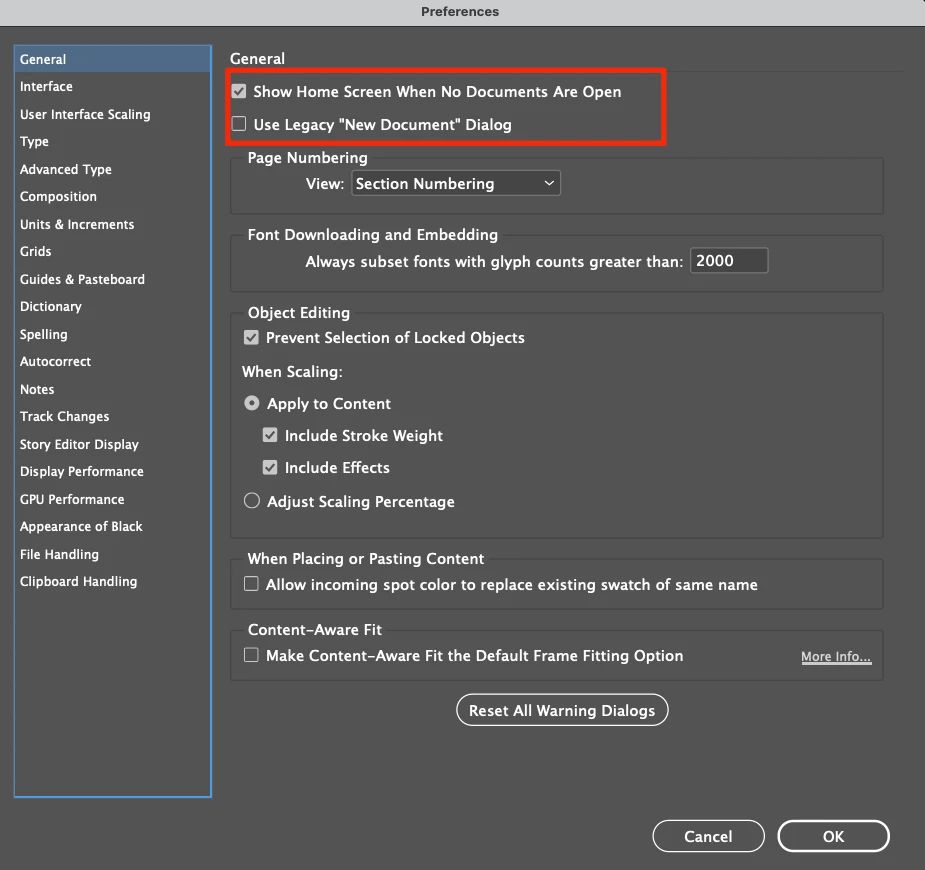Click the When Scaling: label

292,372
